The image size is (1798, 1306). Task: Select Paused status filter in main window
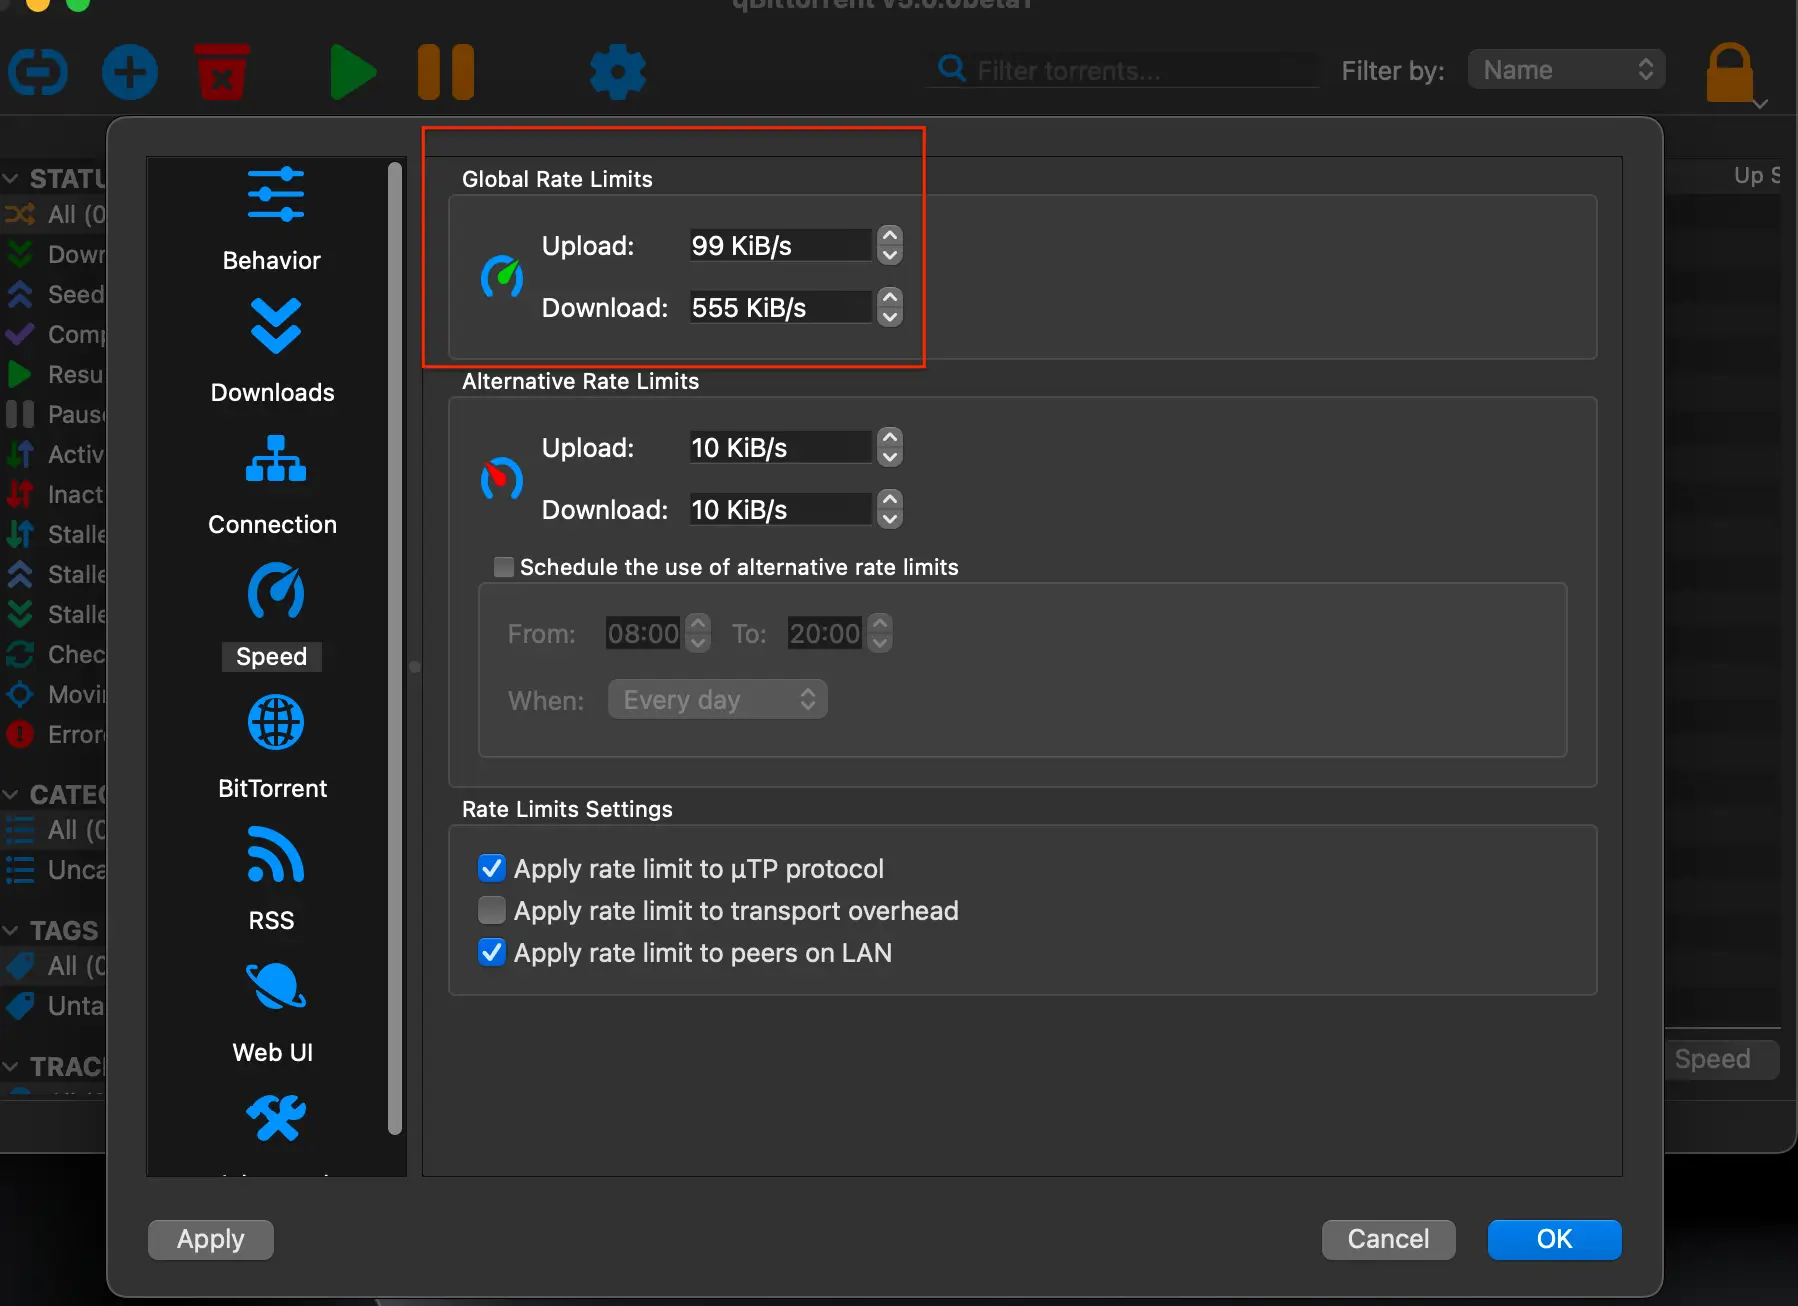click(55, 414)
